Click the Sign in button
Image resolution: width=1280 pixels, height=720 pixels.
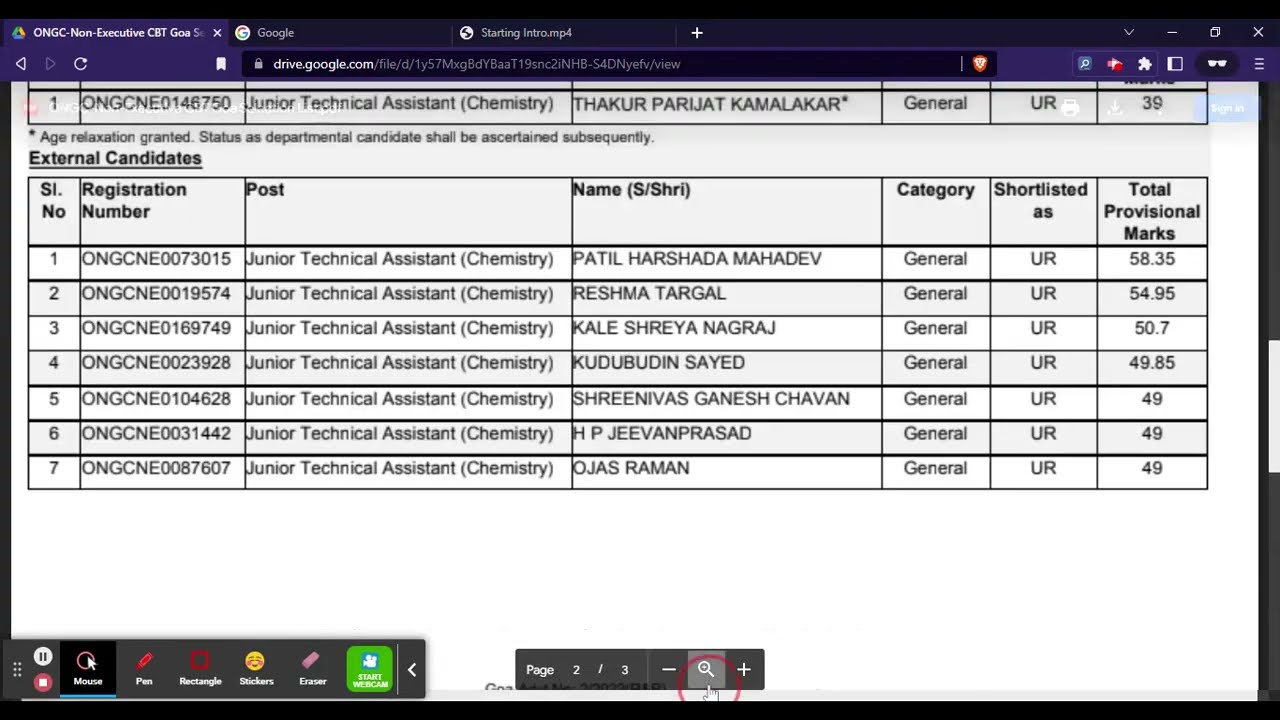pyautogui.click(x=1227, y=108)
